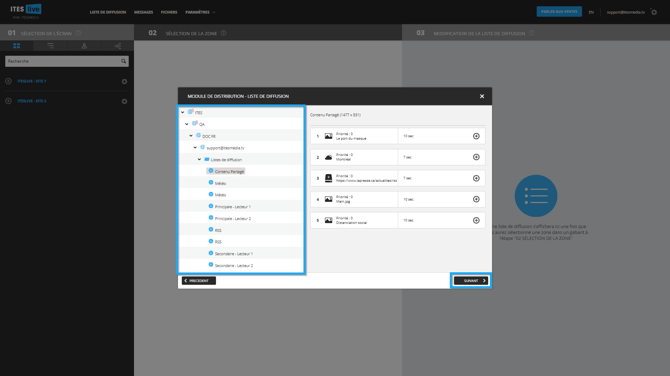
Task: Select the user tab icon
Action: point(84,46)
